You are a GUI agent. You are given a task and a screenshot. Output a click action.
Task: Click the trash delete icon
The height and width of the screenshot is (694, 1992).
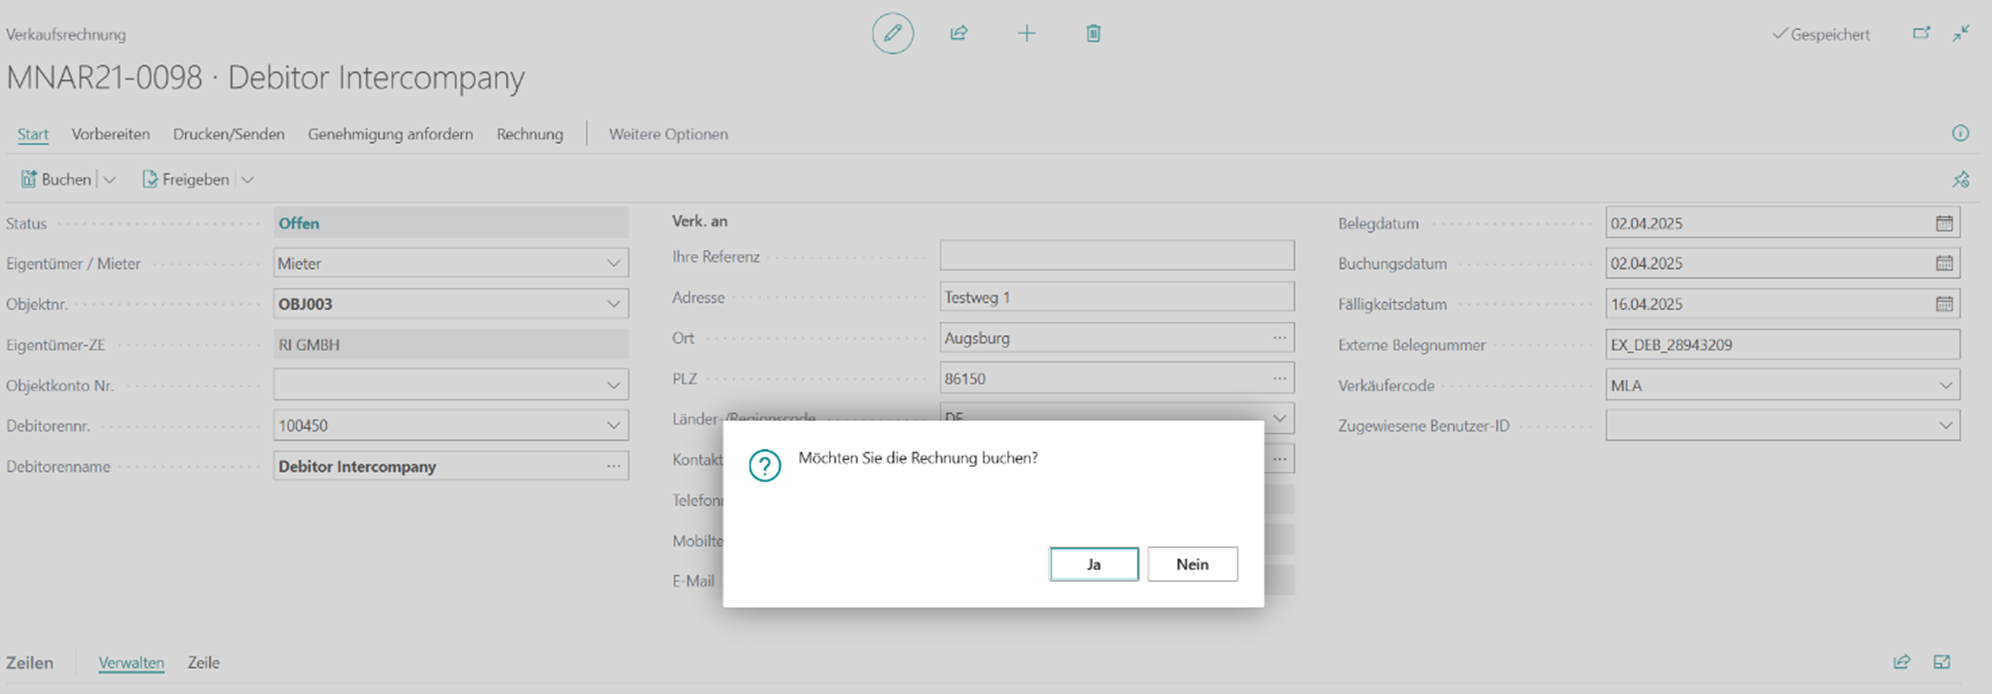(1093, 34)
